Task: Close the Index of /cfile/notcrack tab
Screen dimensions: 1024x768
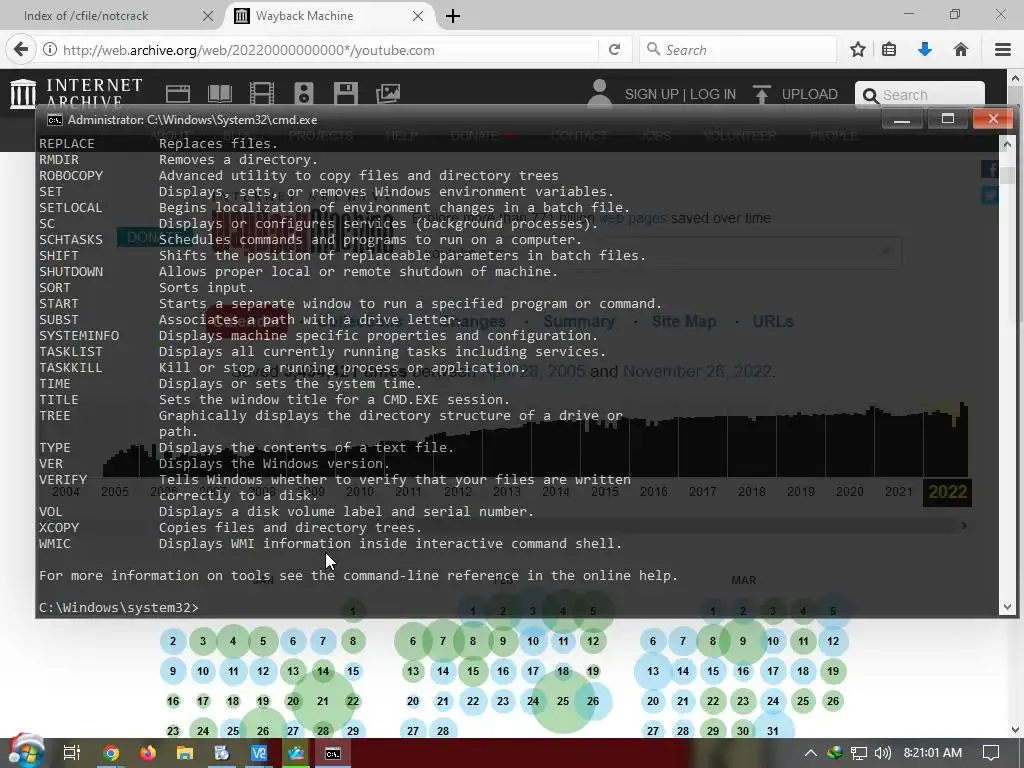Action: click(x=208, y=16)
